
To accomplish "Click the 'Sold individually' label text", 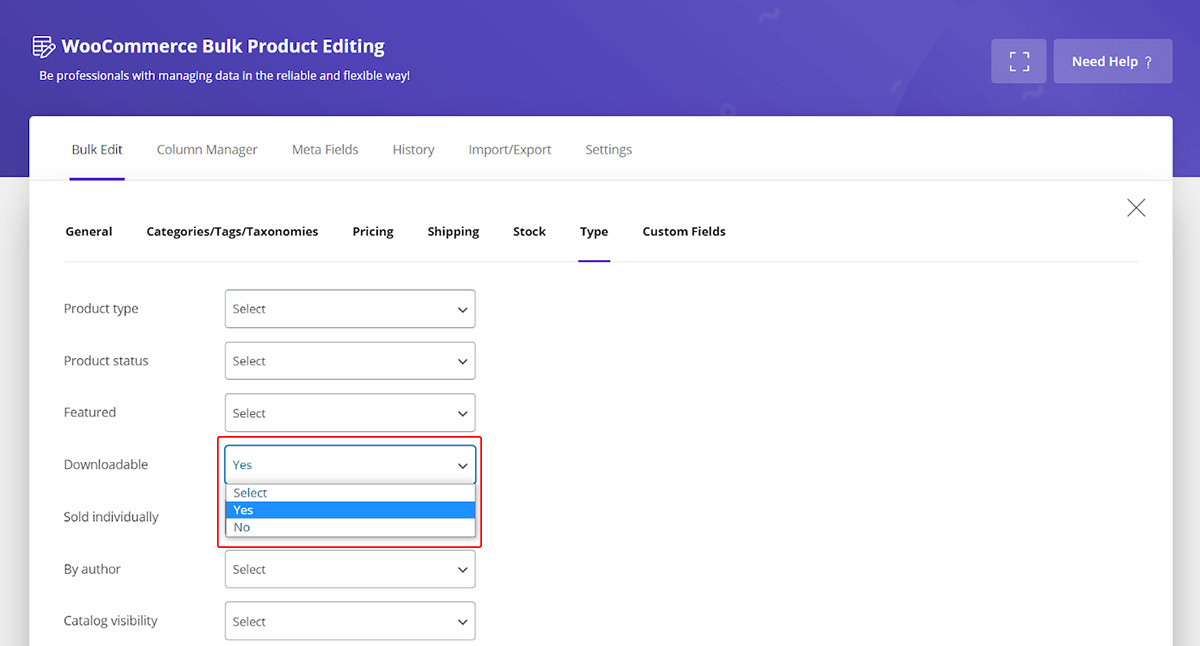I will point(111,517).
